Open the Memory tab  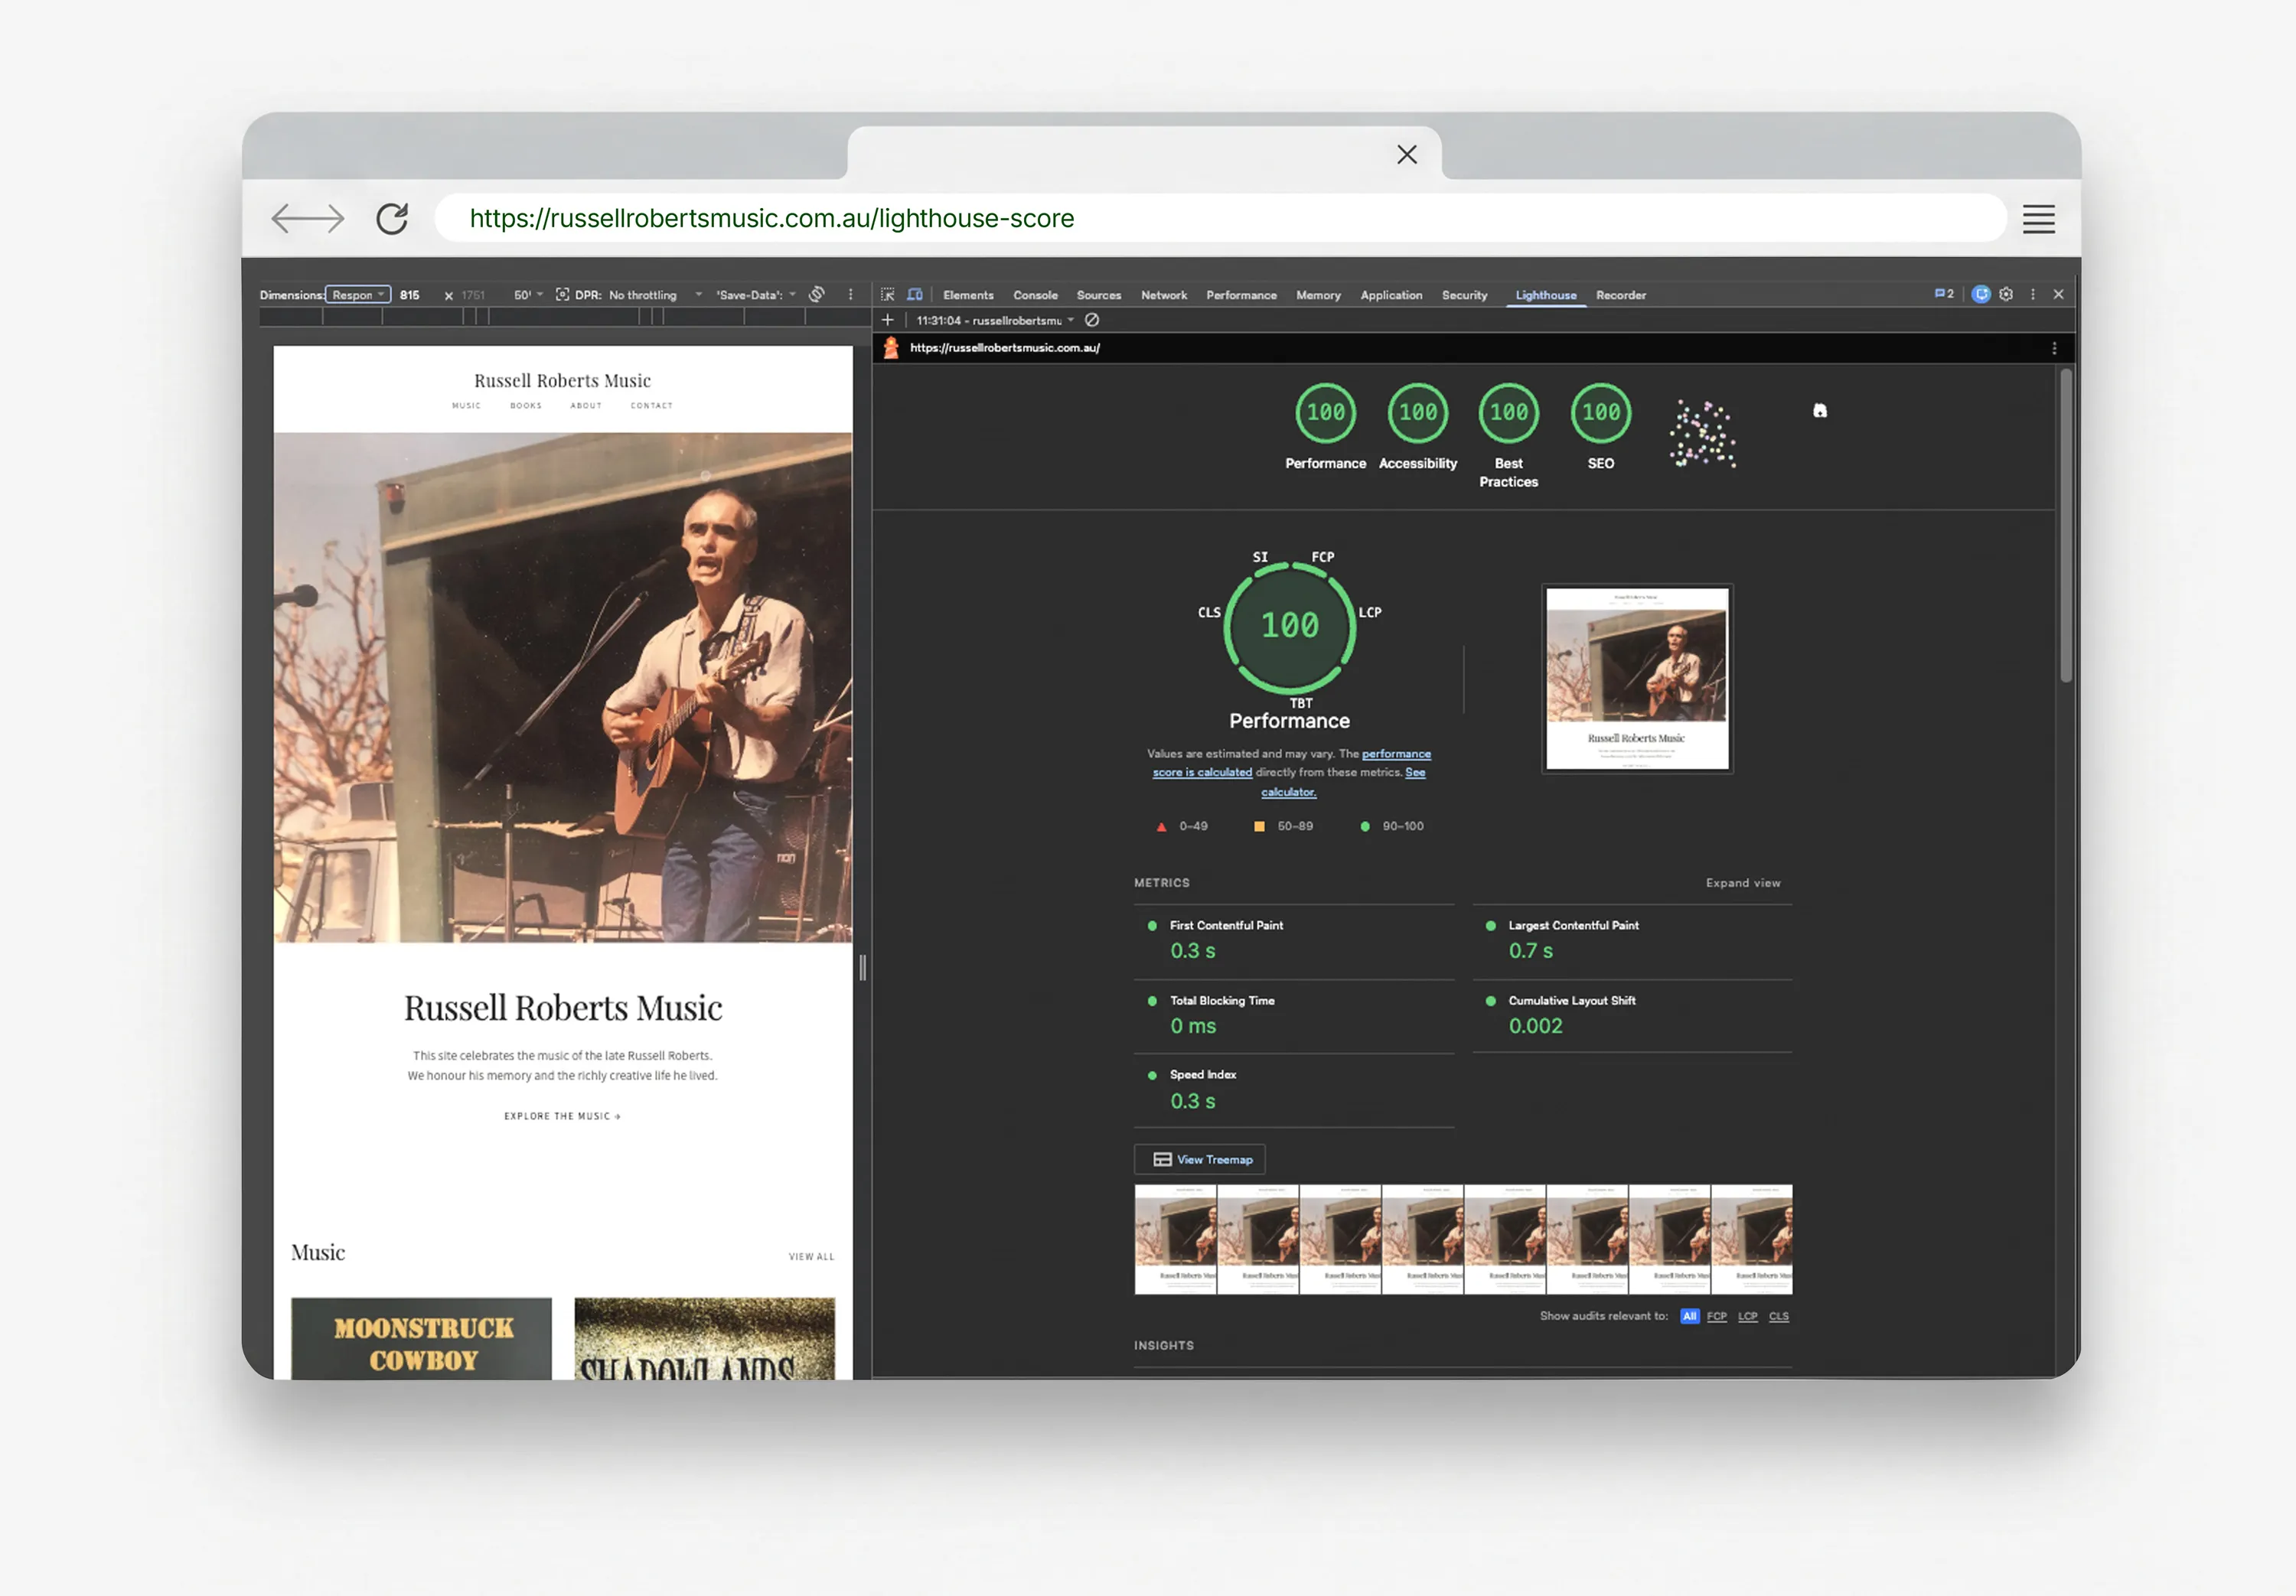click(x=1318, y=295)
